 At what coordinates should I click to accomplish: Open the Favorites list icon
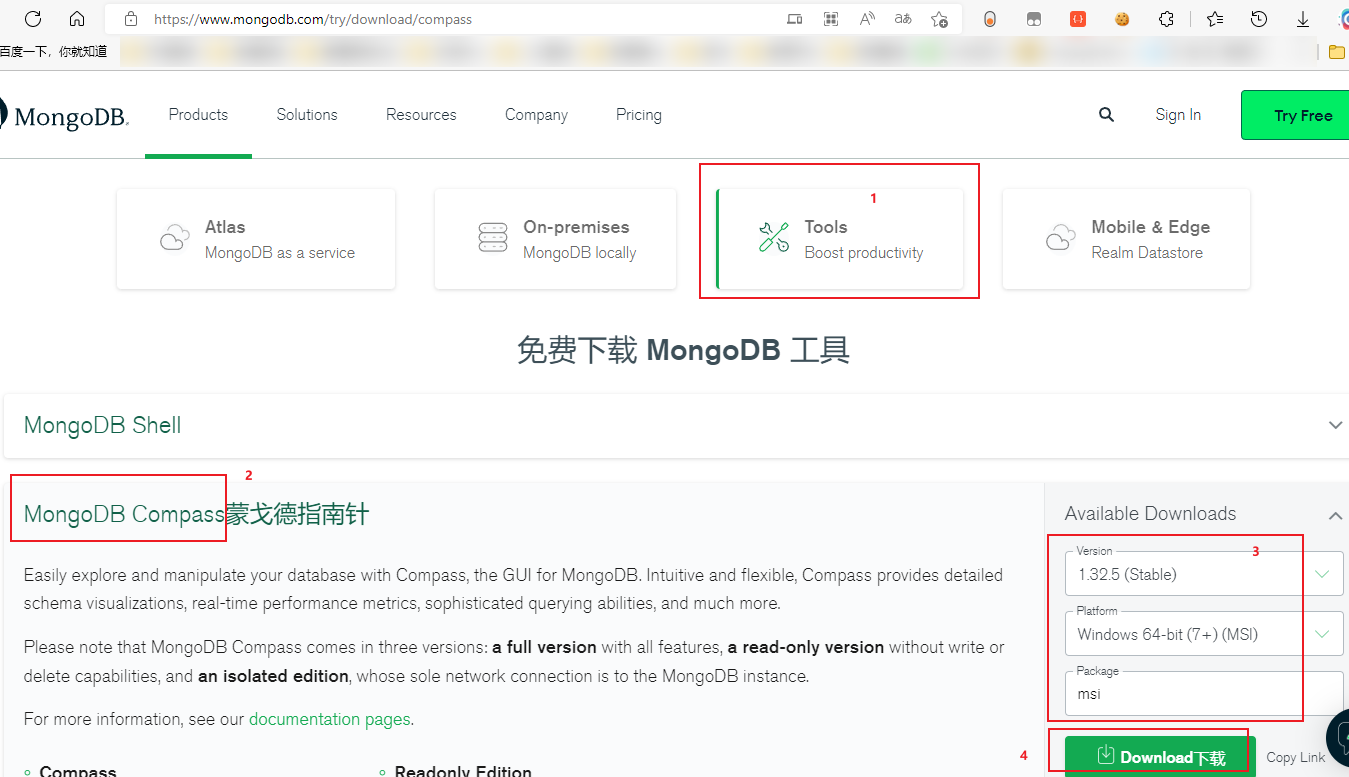pyautogui.click(x=1215, y=19)
